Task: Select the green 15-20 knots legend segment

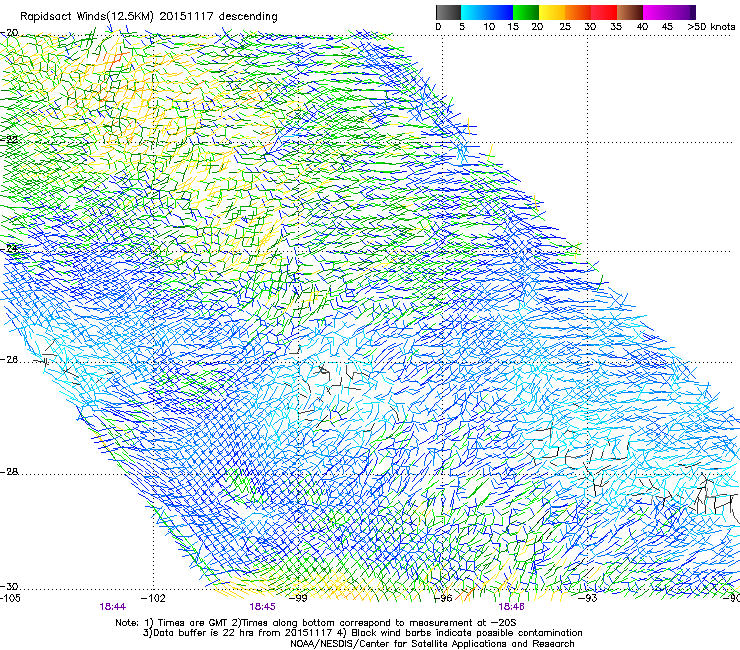Action: point(526,12)
